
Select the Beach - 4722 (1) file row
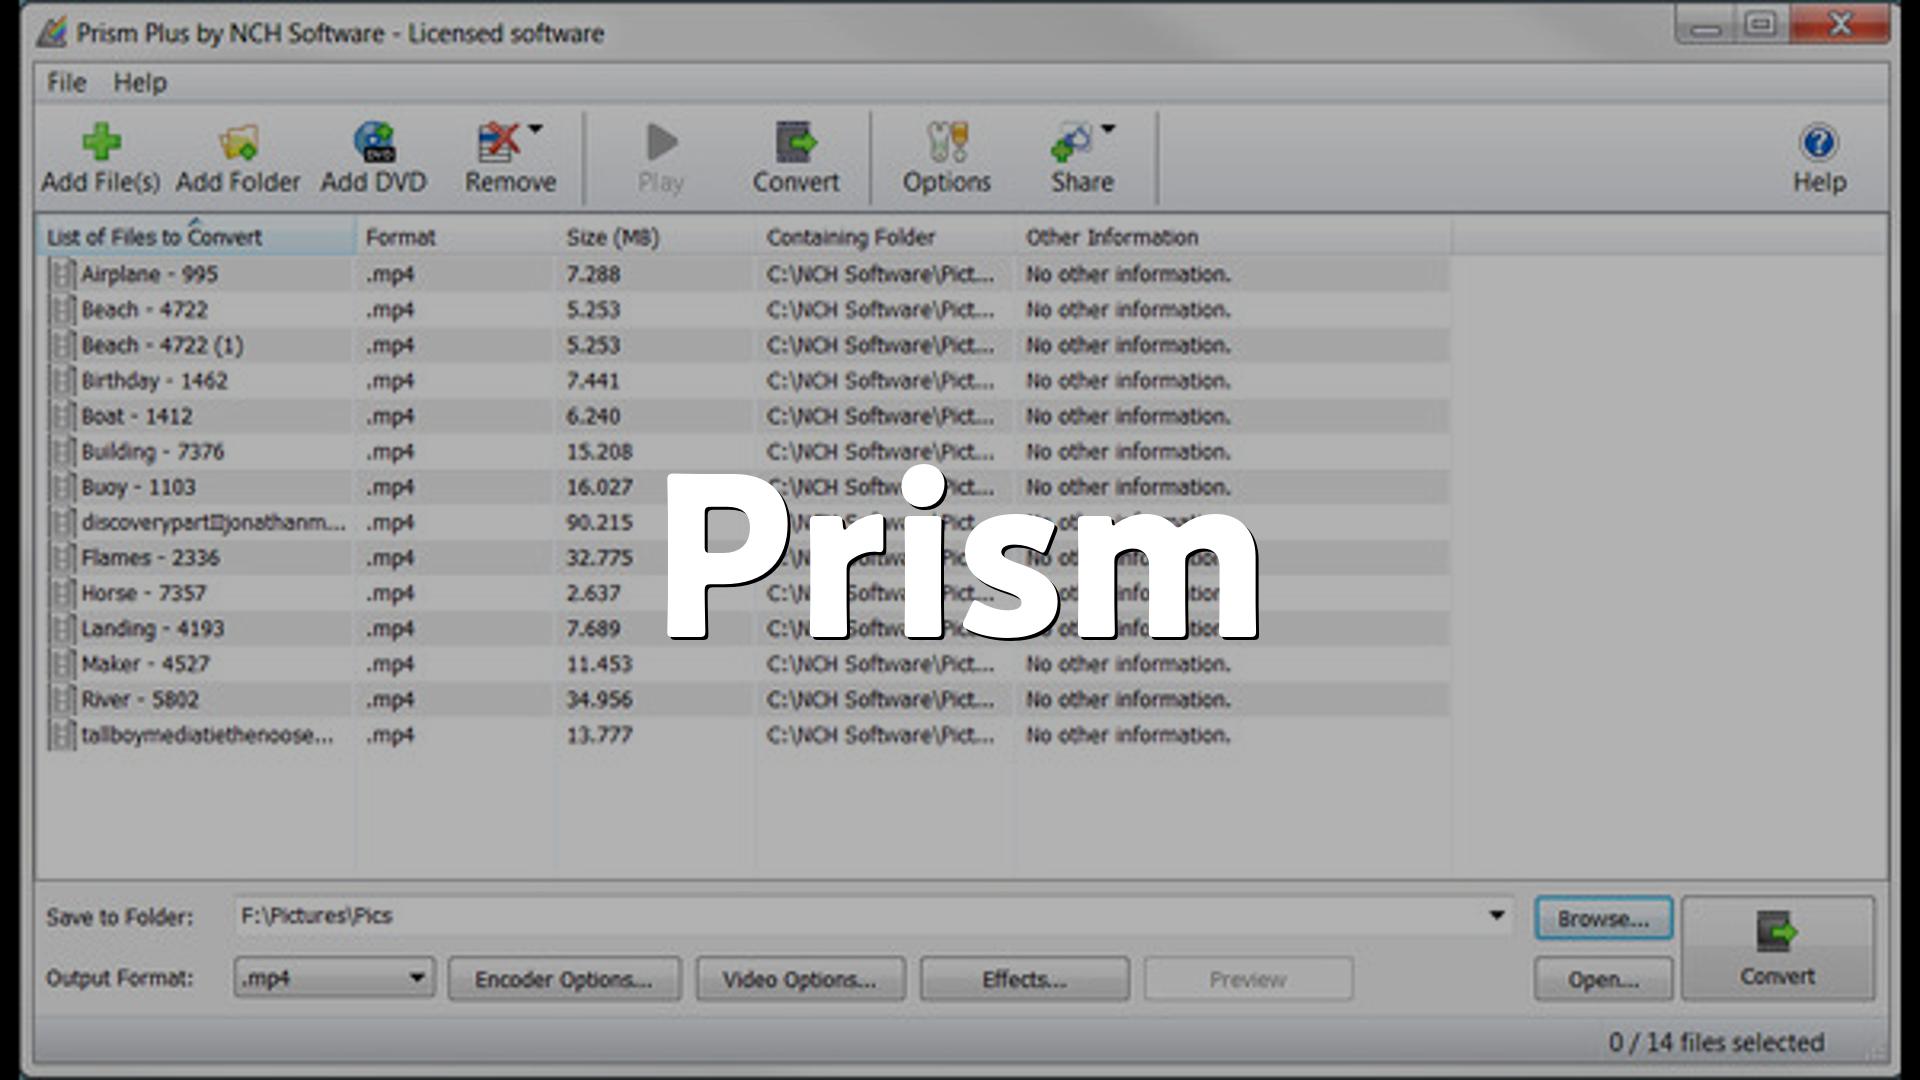[744, 345]
